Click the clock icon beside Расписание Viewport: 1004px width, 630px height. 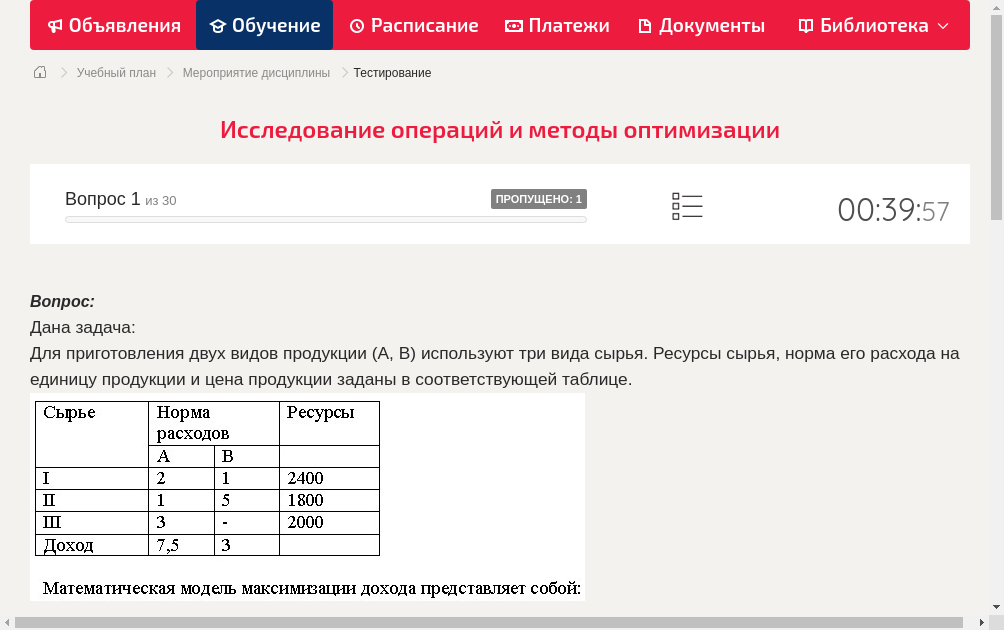(356, 25)
